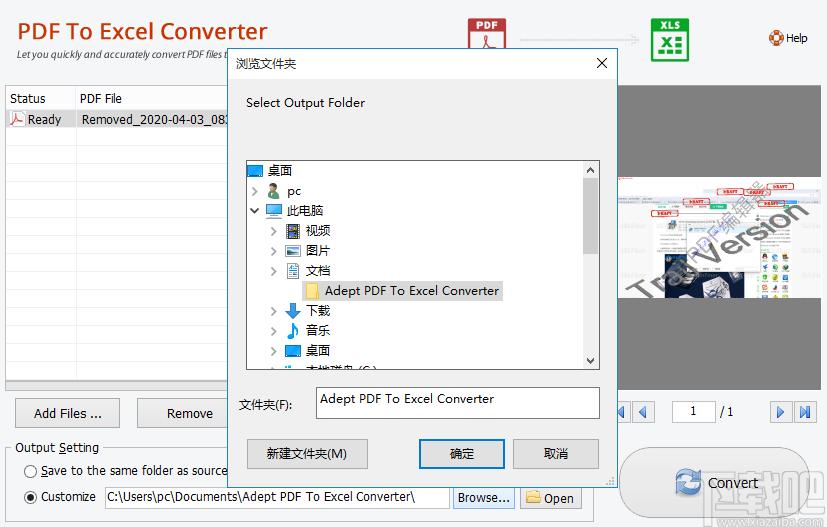Select the 图片 pictures icon

293,251
